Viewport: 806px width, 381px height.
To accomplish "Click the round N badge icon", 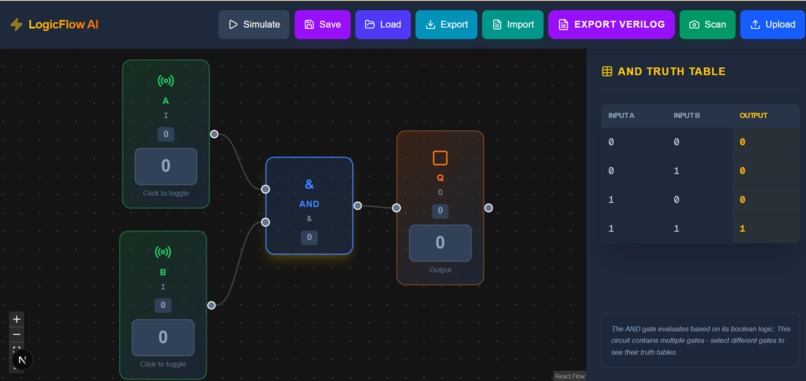I will click(x=22, y=360).
